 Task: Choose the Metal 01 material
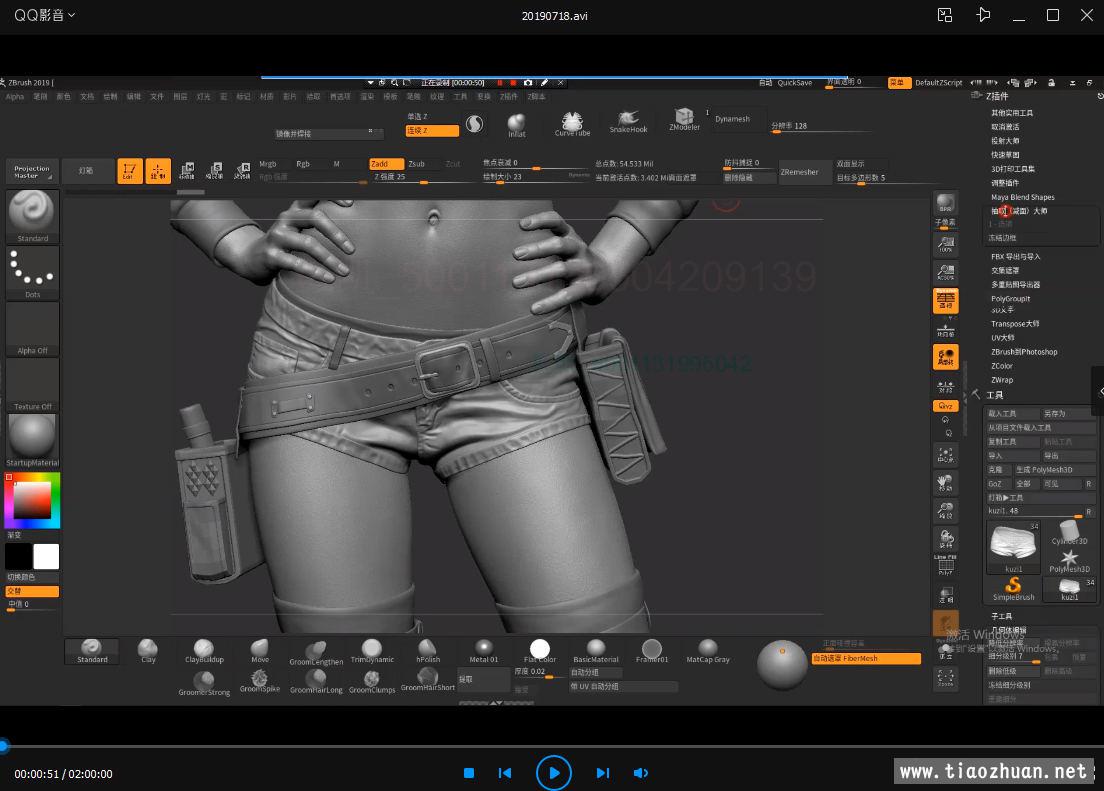tap(484, 652)
